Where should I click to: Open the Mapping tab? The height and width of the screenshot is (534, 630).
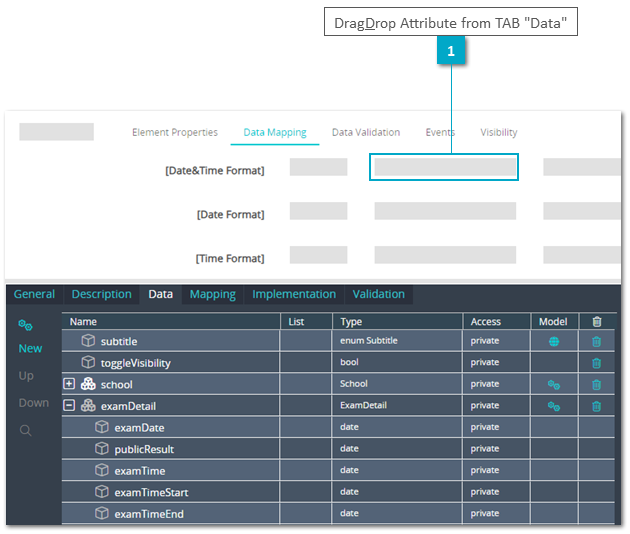tap(213, 294)
